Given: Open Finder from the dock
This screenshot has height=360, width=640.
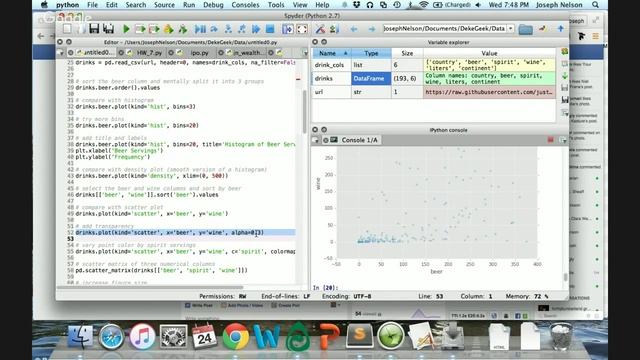Looking at the screenshot, I should click(x=80, y=336).
